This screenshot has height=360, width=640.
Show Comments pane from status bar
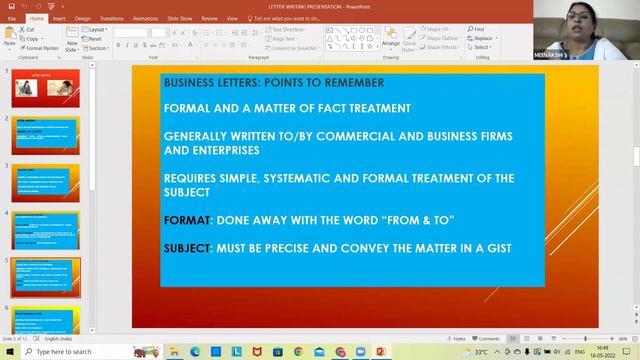tap(486, 339)
